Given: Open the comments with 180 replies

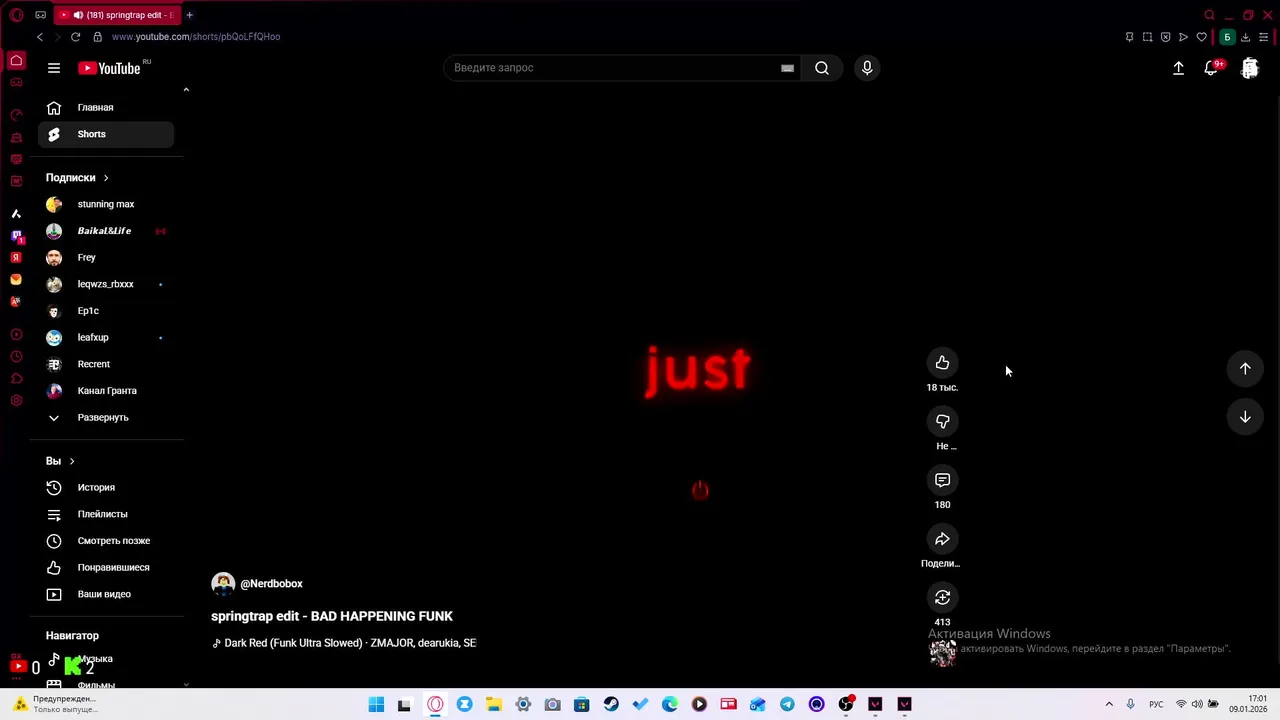Looking at the screenshot, I should (942, 480).
